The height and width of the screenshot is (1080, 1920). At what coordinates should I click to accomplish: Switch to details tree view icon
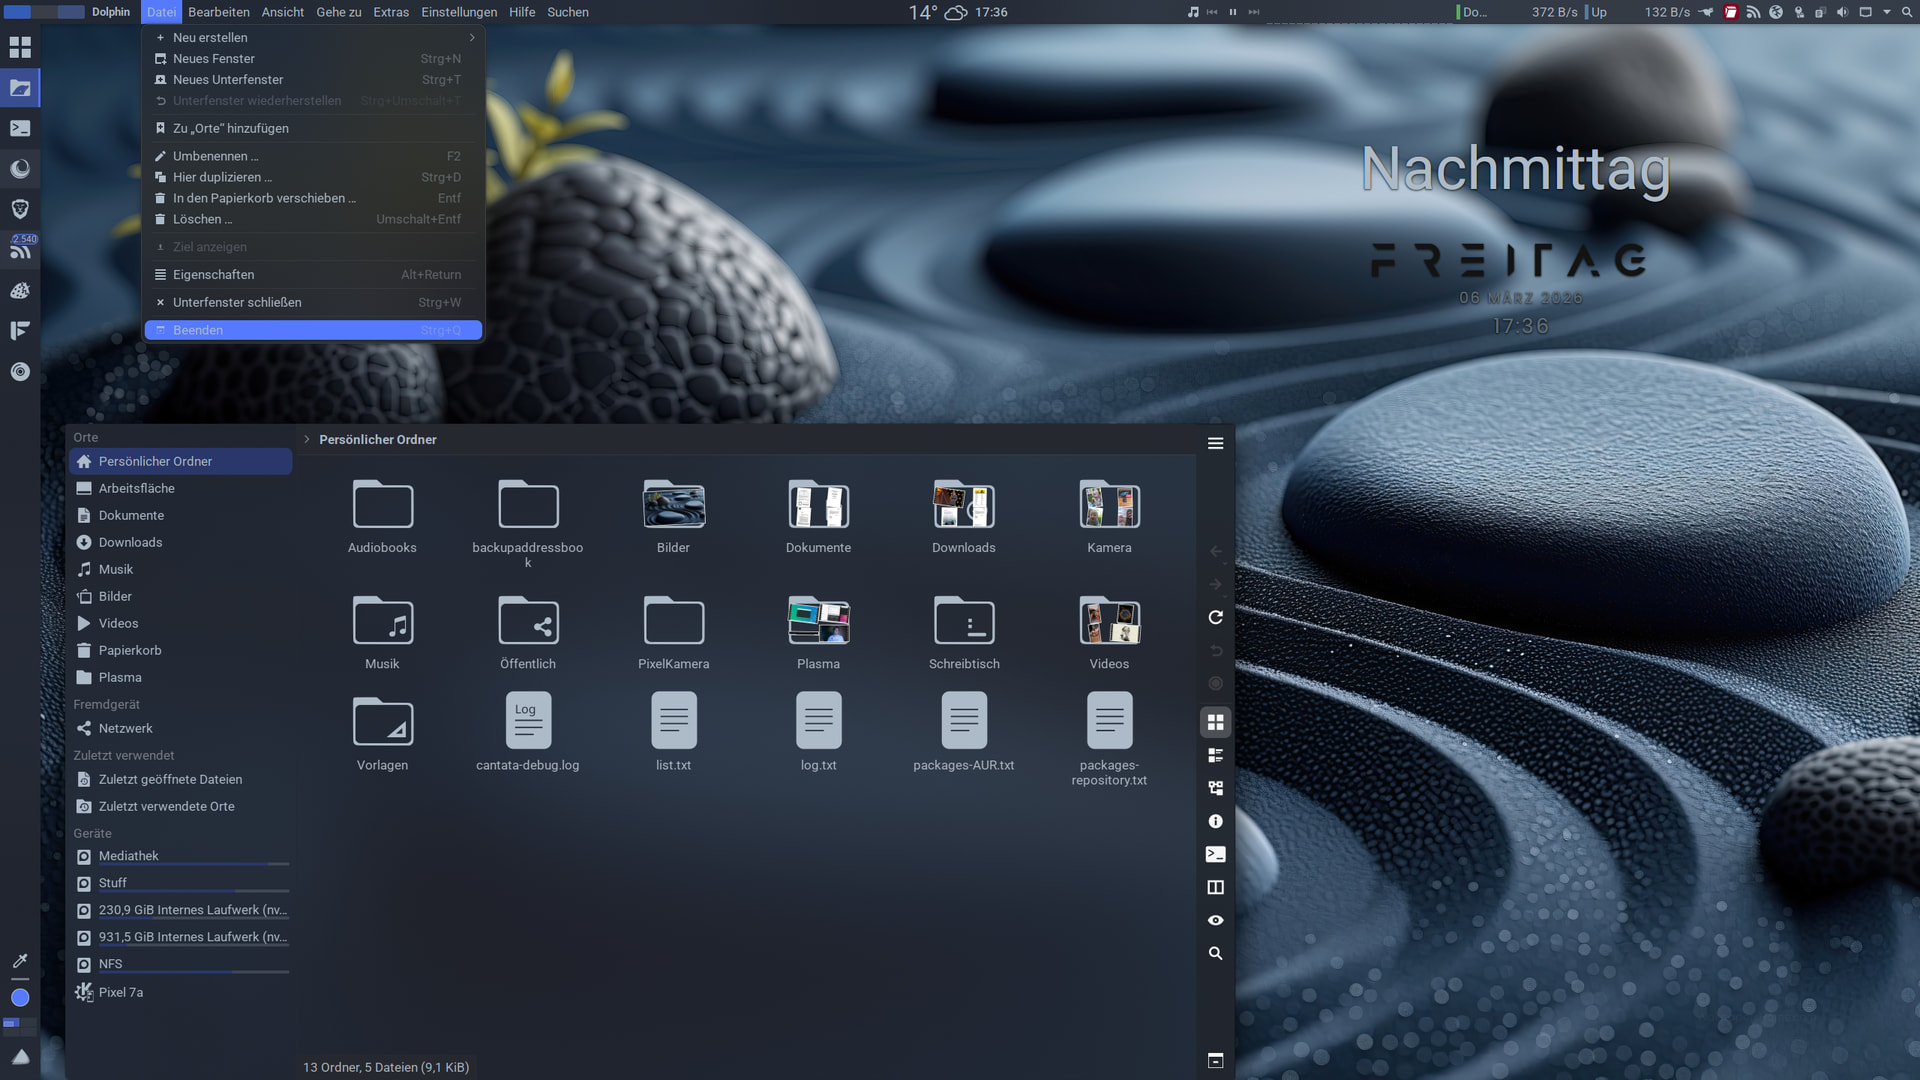pyautogui.click(x=1215, y=788)
